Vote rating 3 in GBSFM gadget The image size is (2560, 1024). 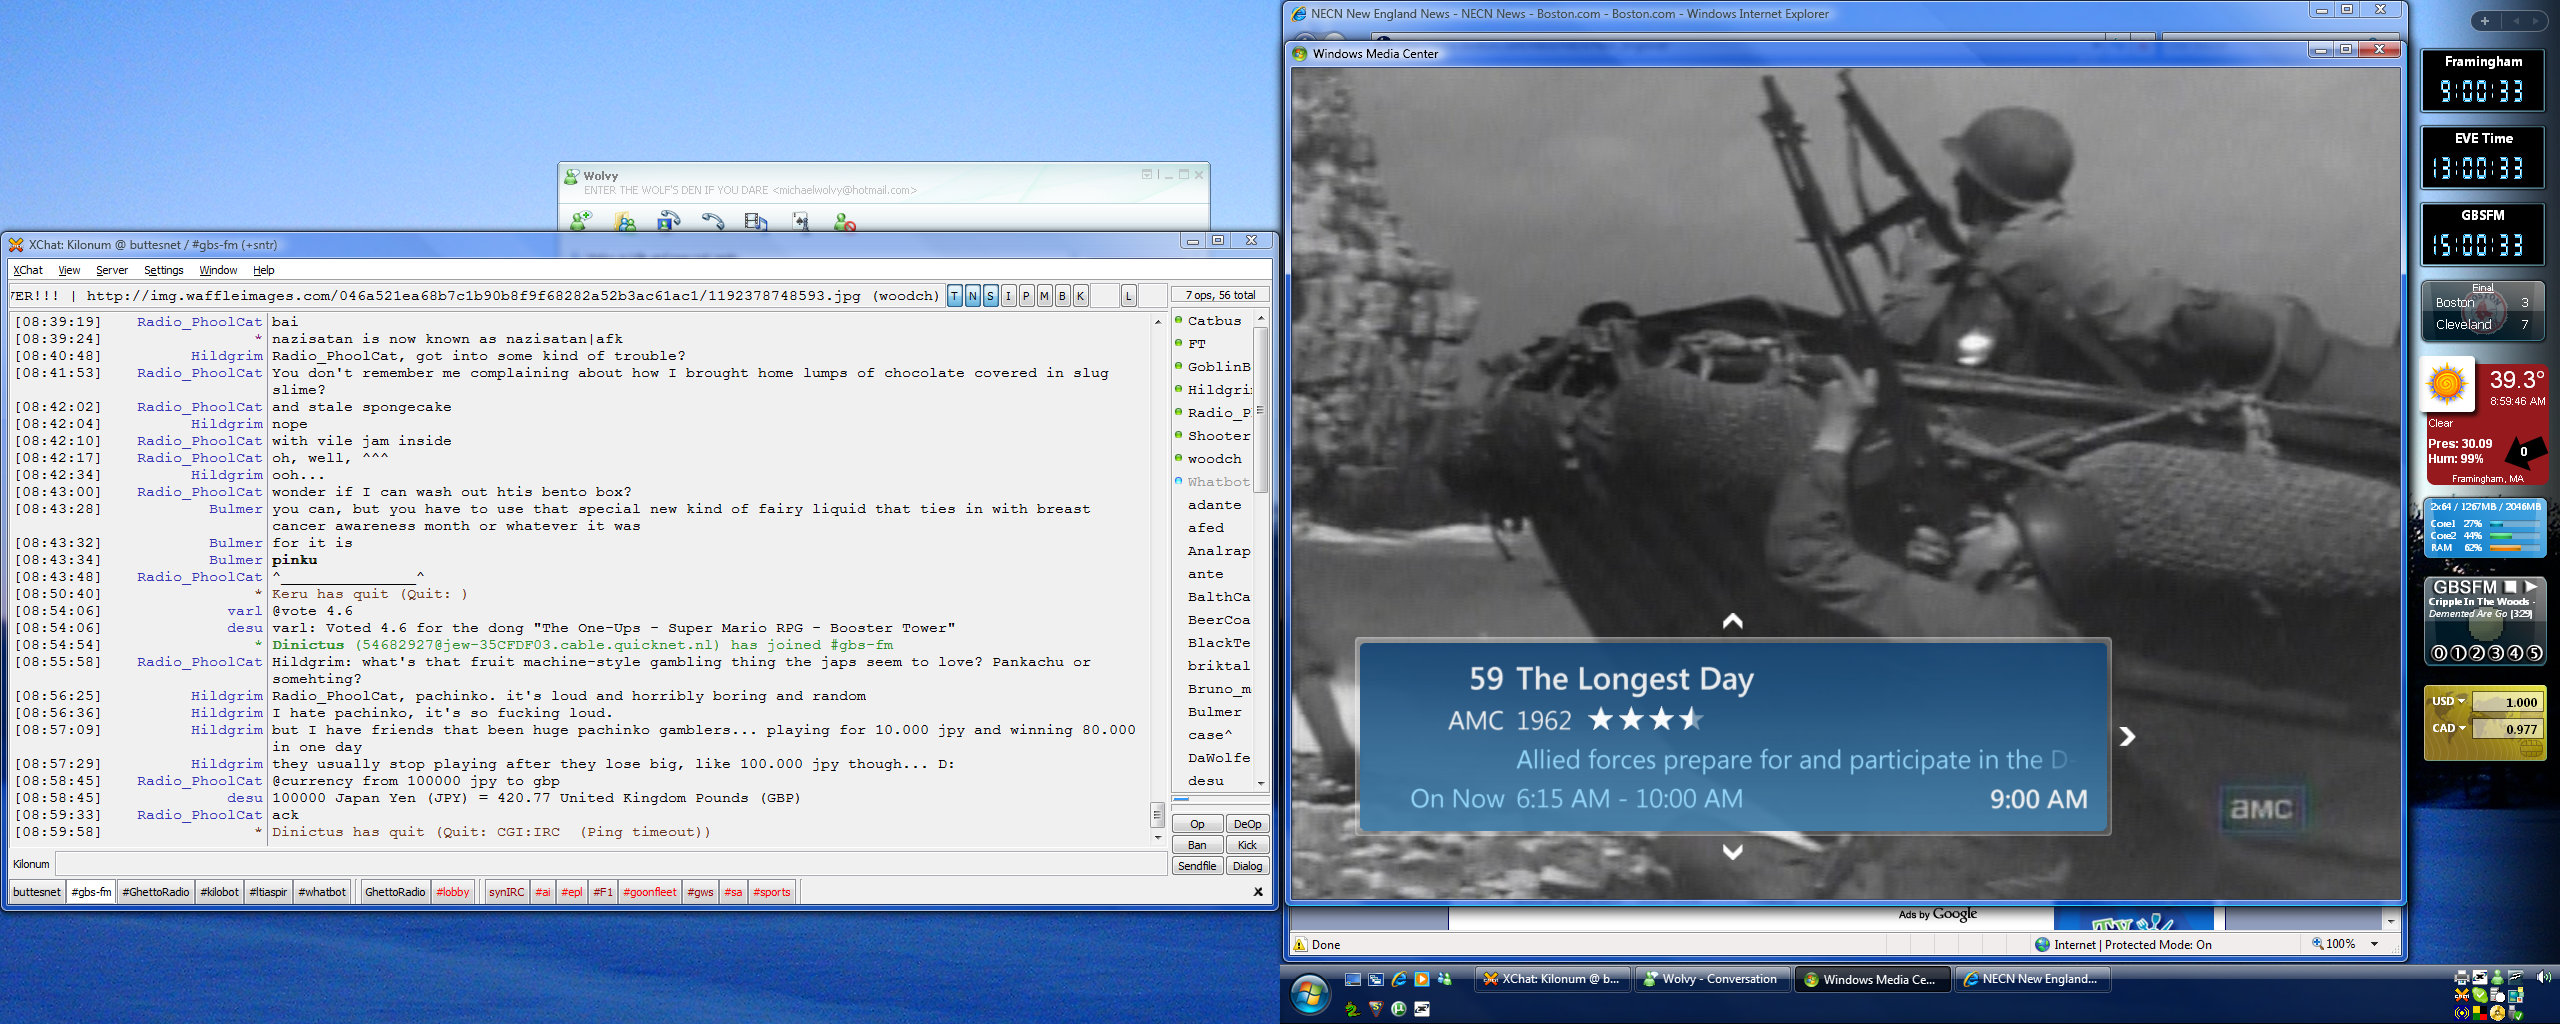pos(2496,653)
